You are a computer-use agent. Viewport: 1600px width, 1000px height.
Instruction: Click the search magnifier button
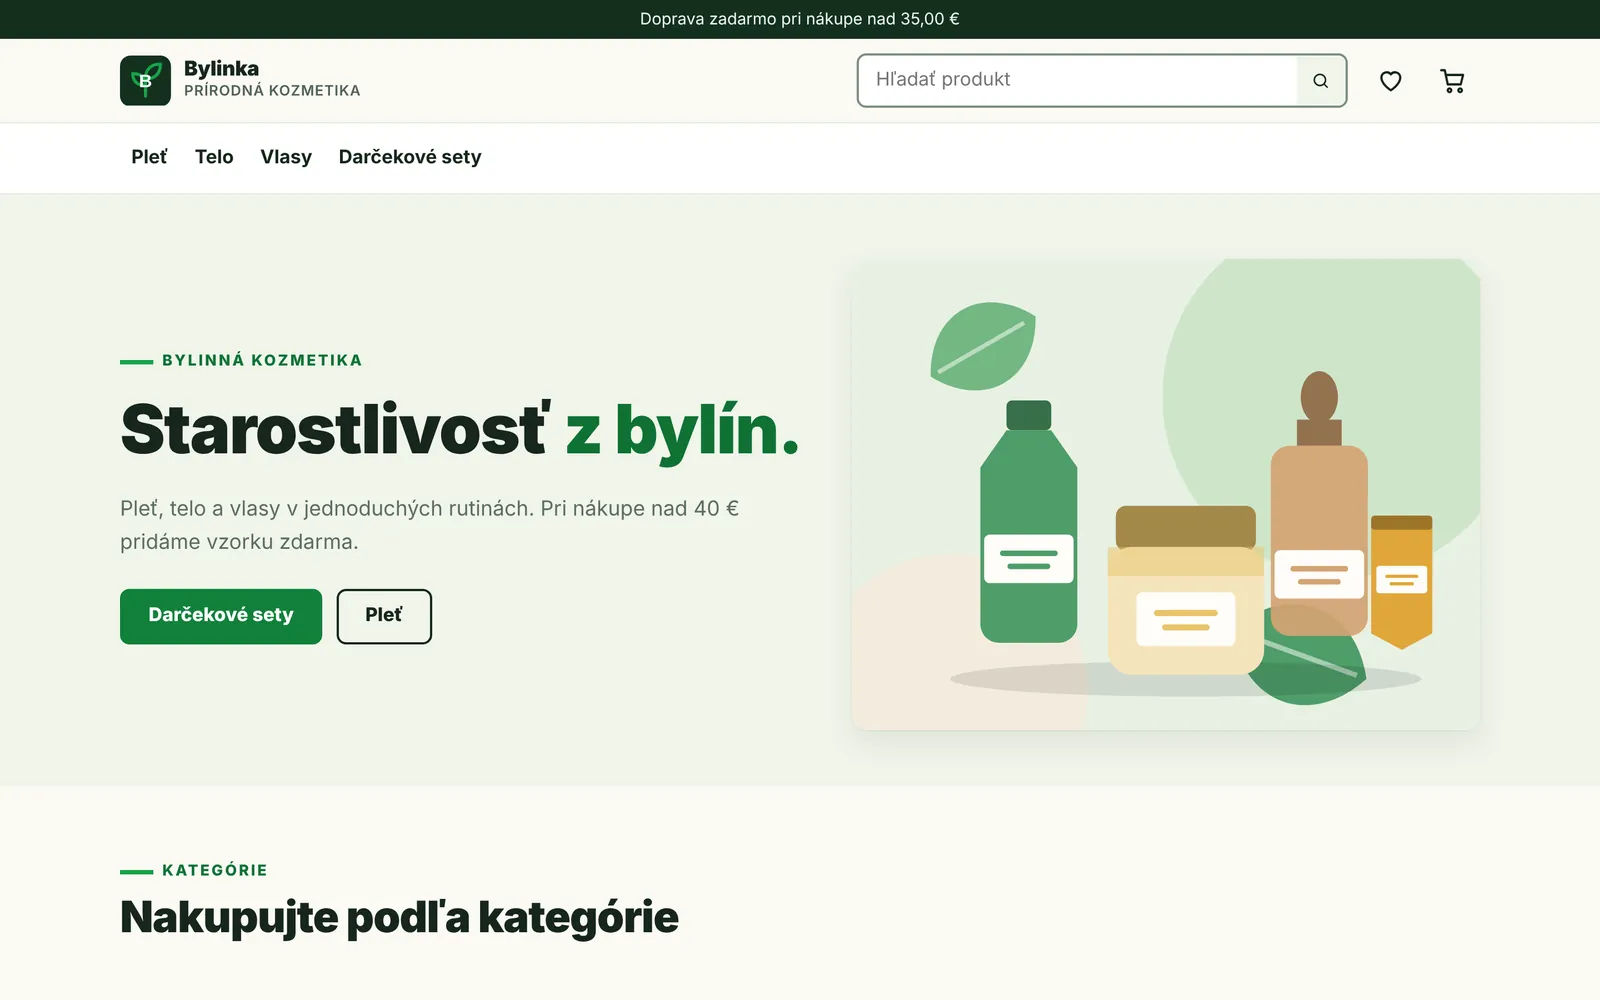click(x=1321, y=81)
